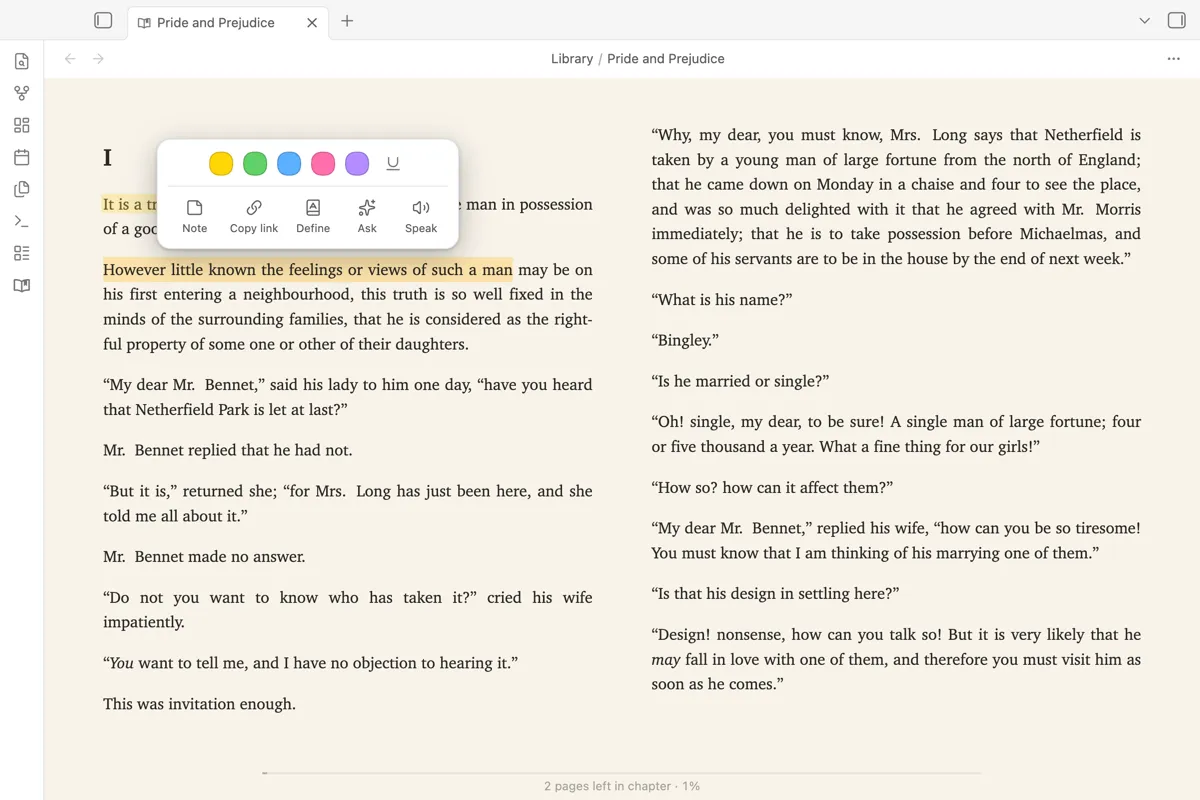Choose the green highlight color

click(255, 163)
